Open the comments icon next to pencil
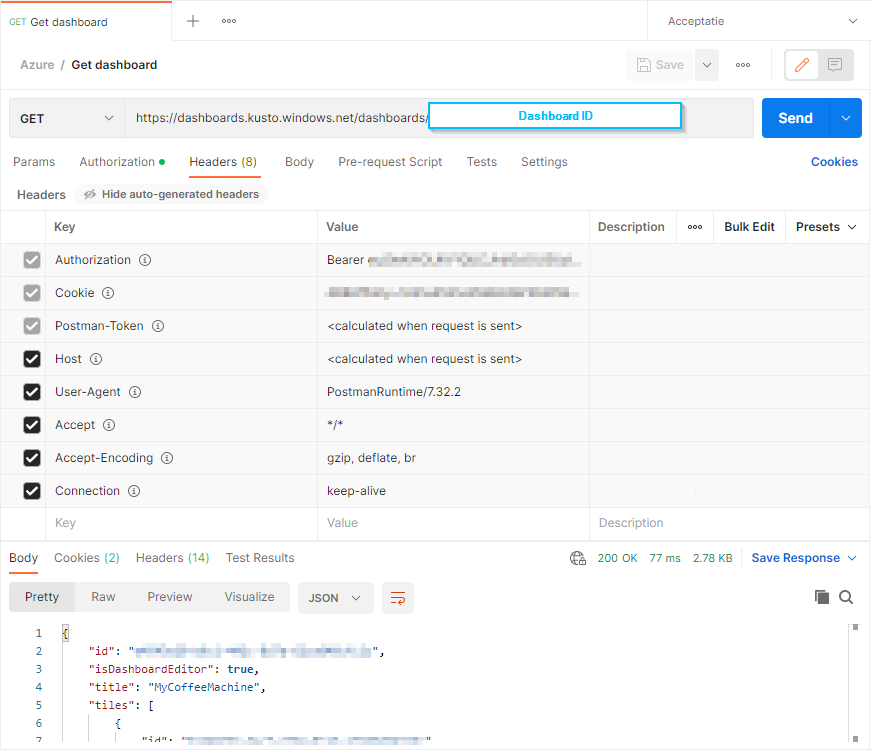The width and height of the screenshot is (872, 750). click(835, 65)
